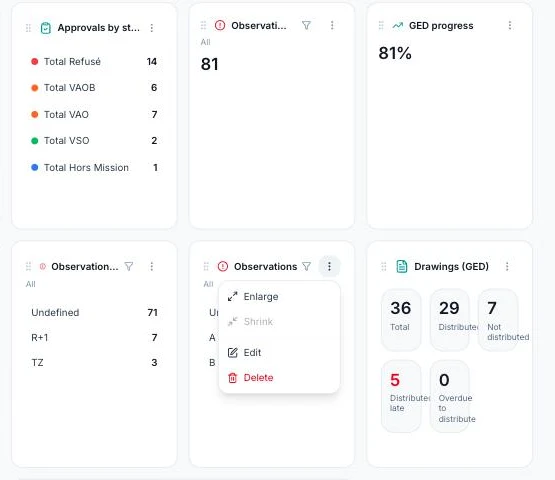Screen dimensions: 555x480
Task: Click drag handle of top Observations card showing 81
Action: pyautogui.click(x=203, y=25)
